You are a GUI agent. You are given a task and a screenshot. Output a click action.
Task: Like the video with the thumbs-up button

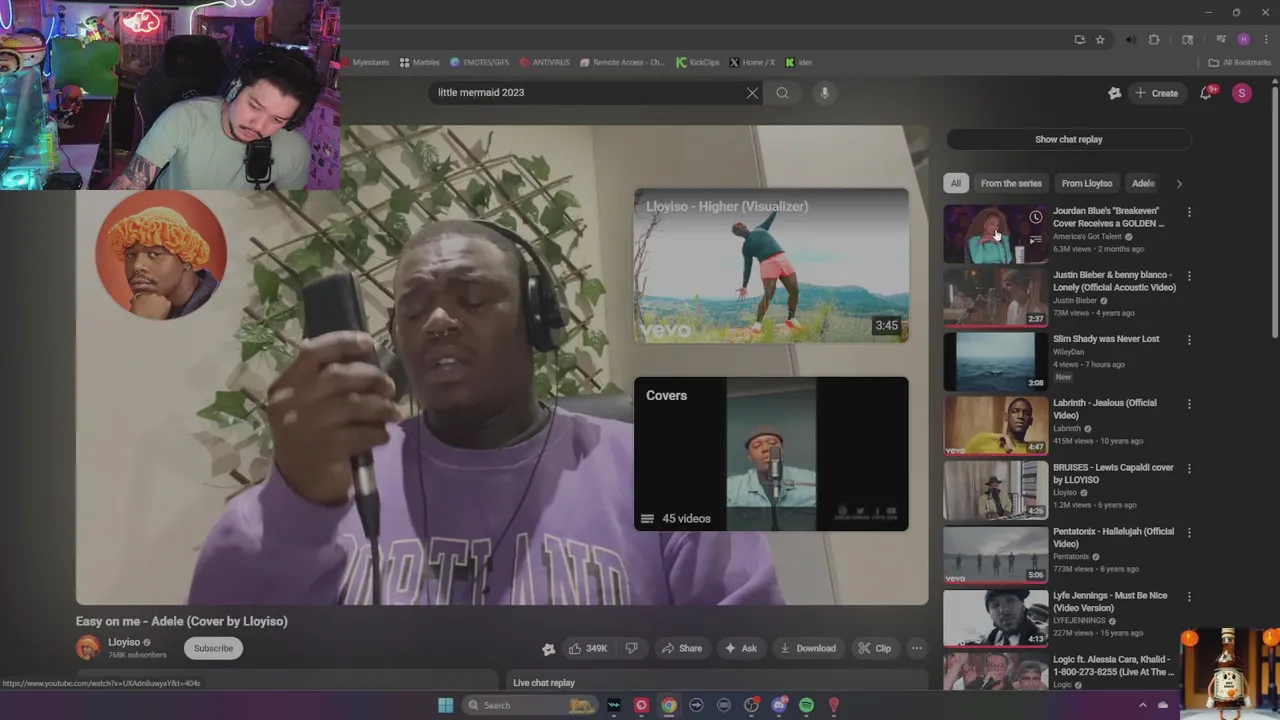(588, 648)
